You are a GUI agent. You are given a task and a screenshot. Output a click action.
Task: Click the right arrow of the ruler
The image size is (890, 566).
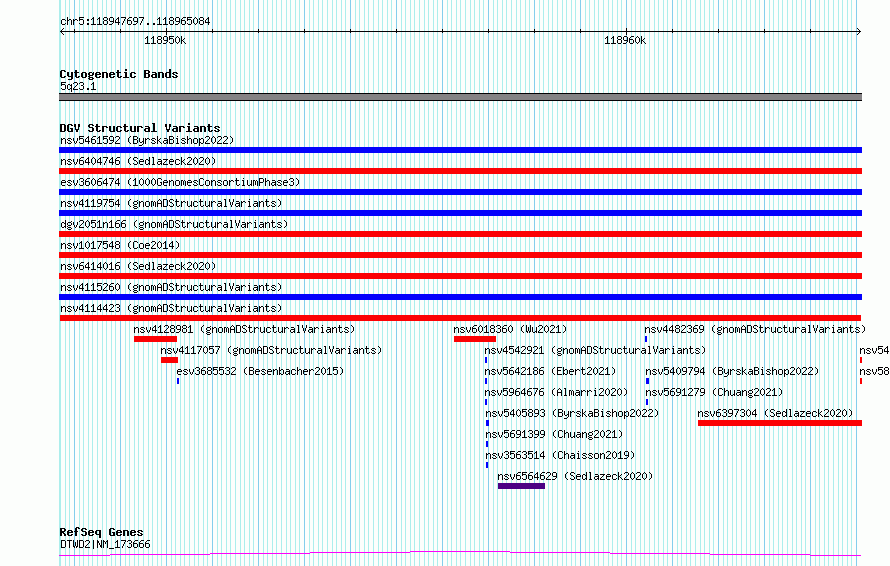coord(859,32)
